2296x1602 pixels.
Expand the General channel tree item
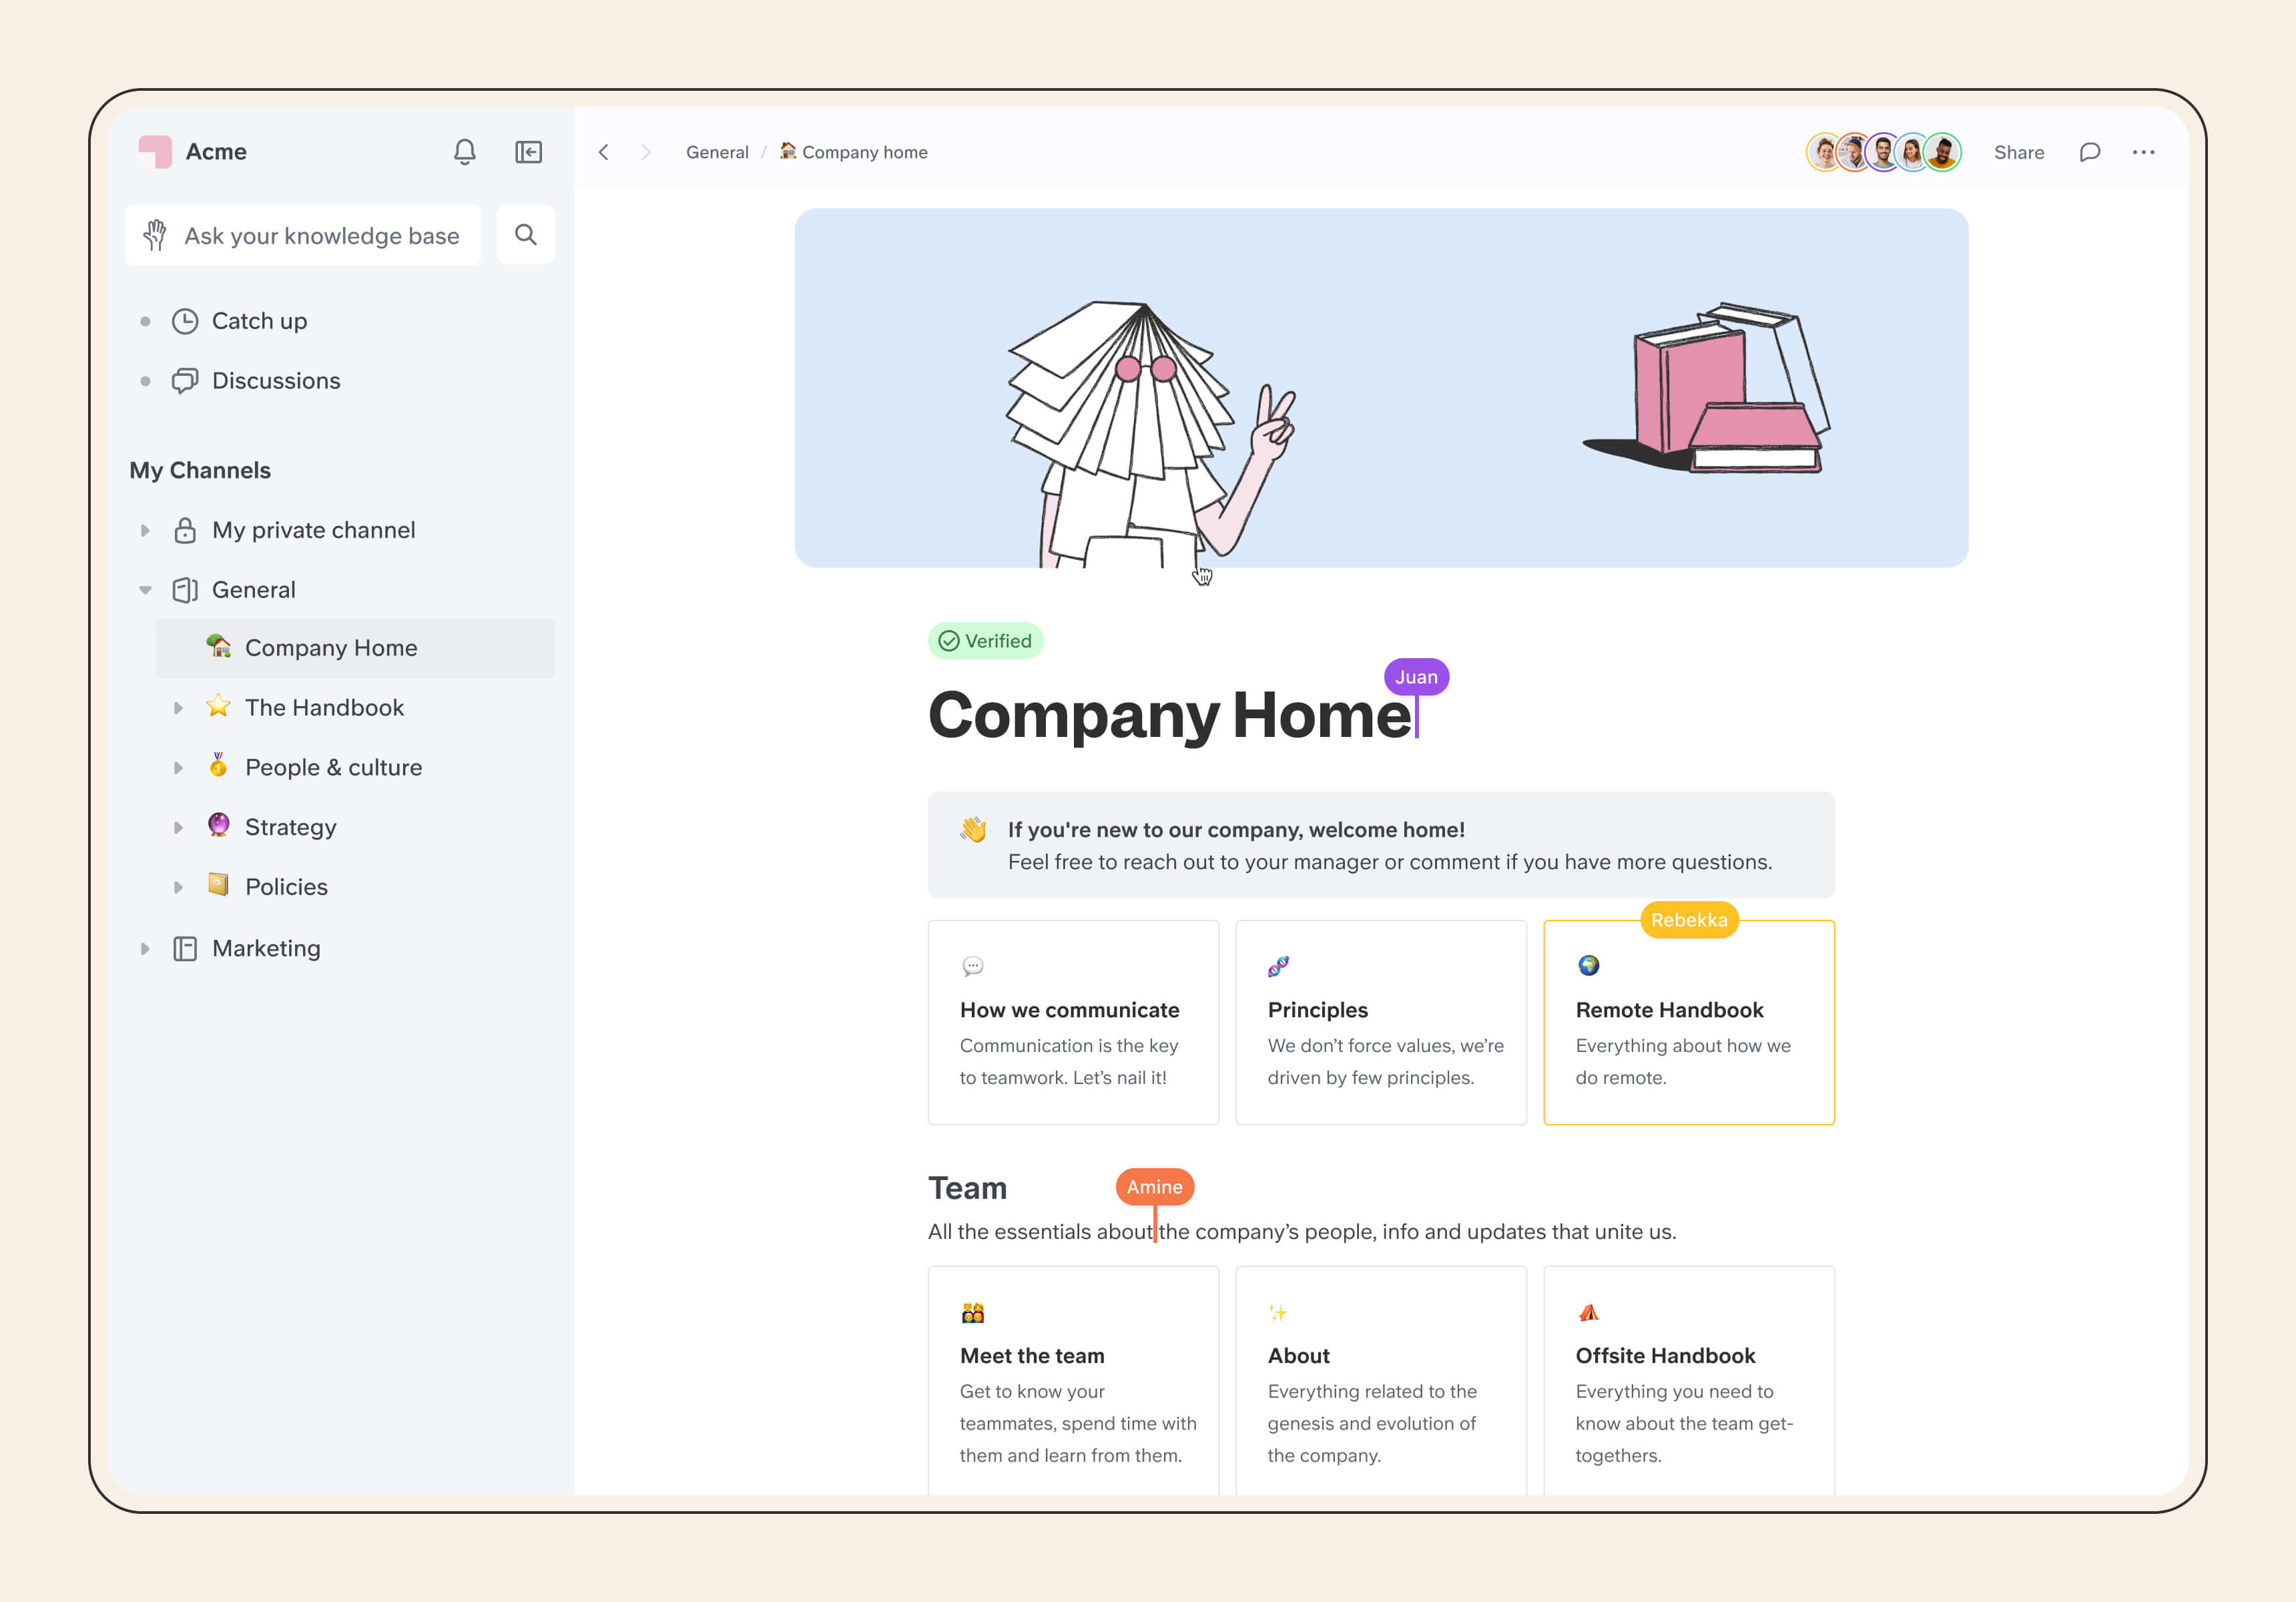[145, 588]
